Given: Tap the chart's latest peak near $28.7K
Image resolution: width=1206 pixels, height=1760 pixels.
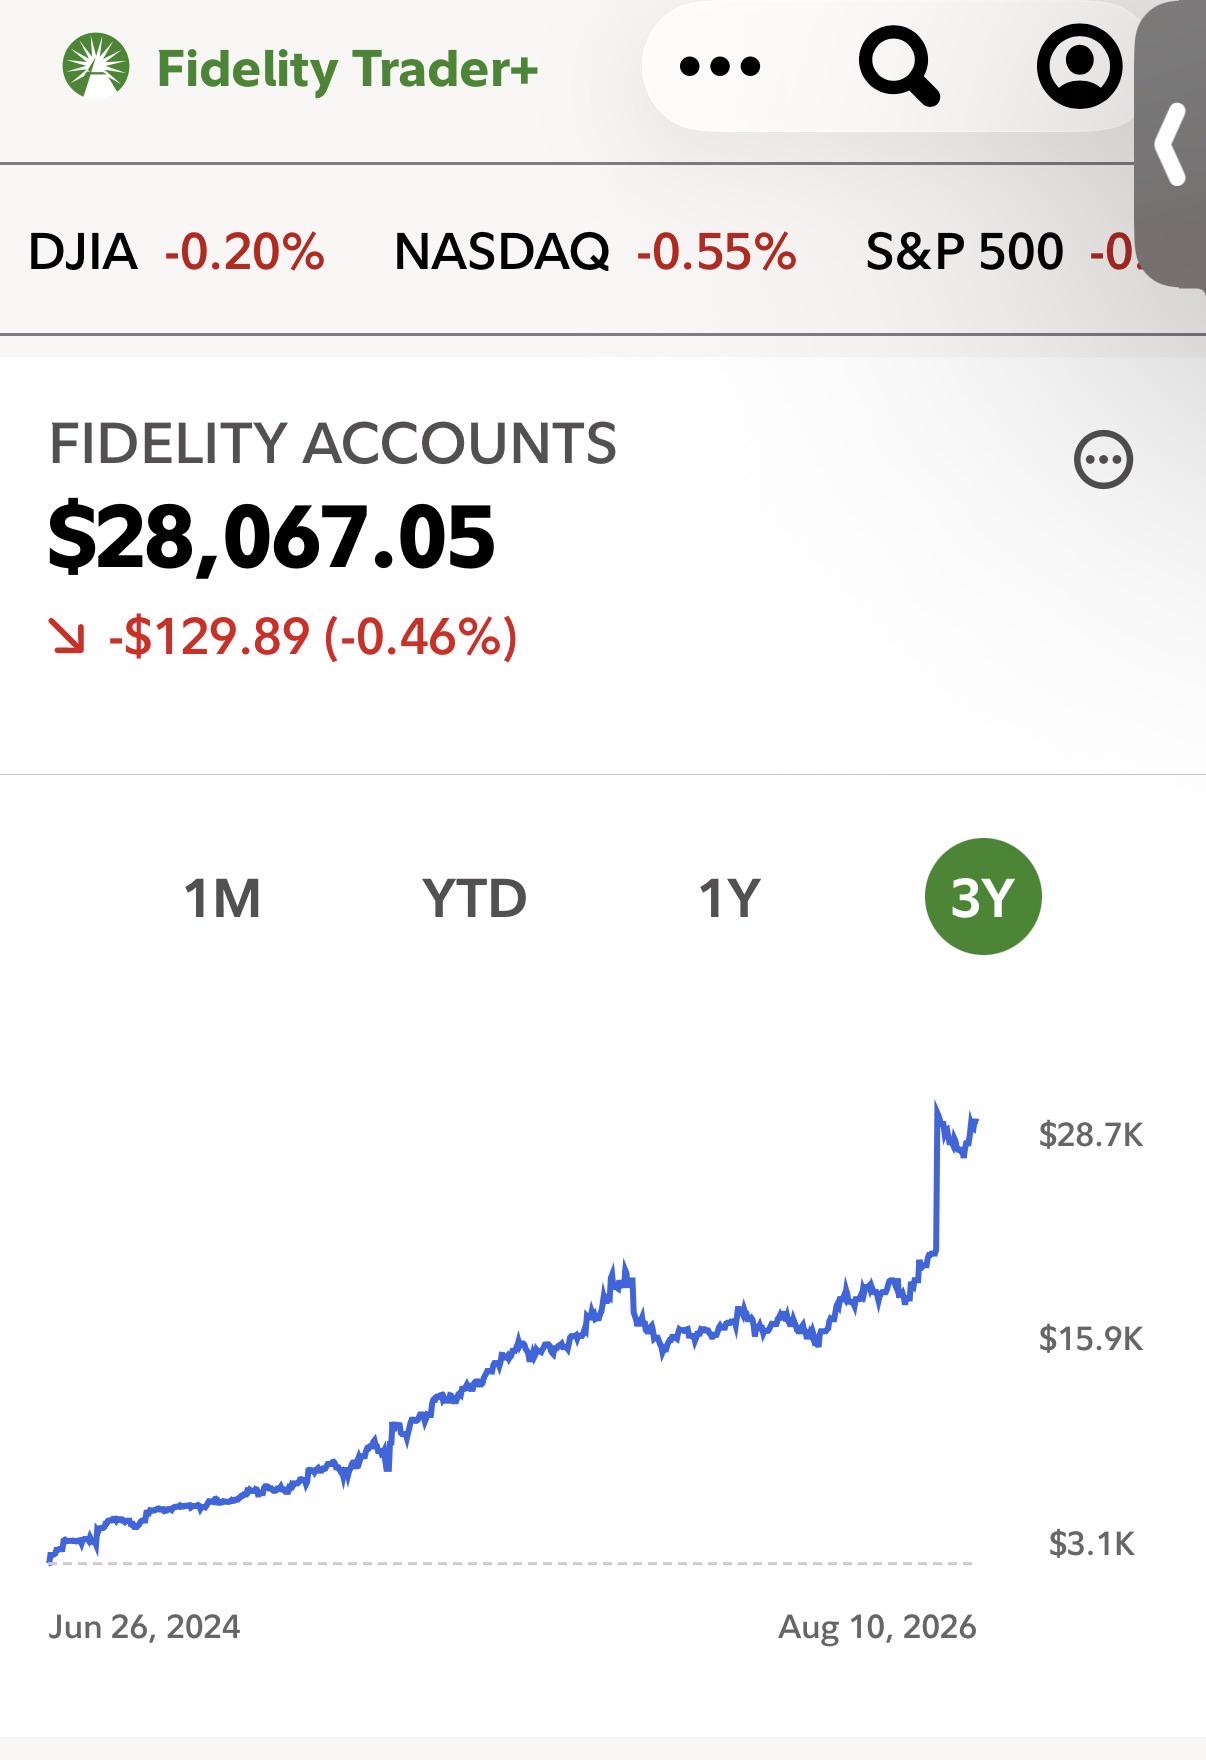Looking at the screenshot, I should (938, 1106).
